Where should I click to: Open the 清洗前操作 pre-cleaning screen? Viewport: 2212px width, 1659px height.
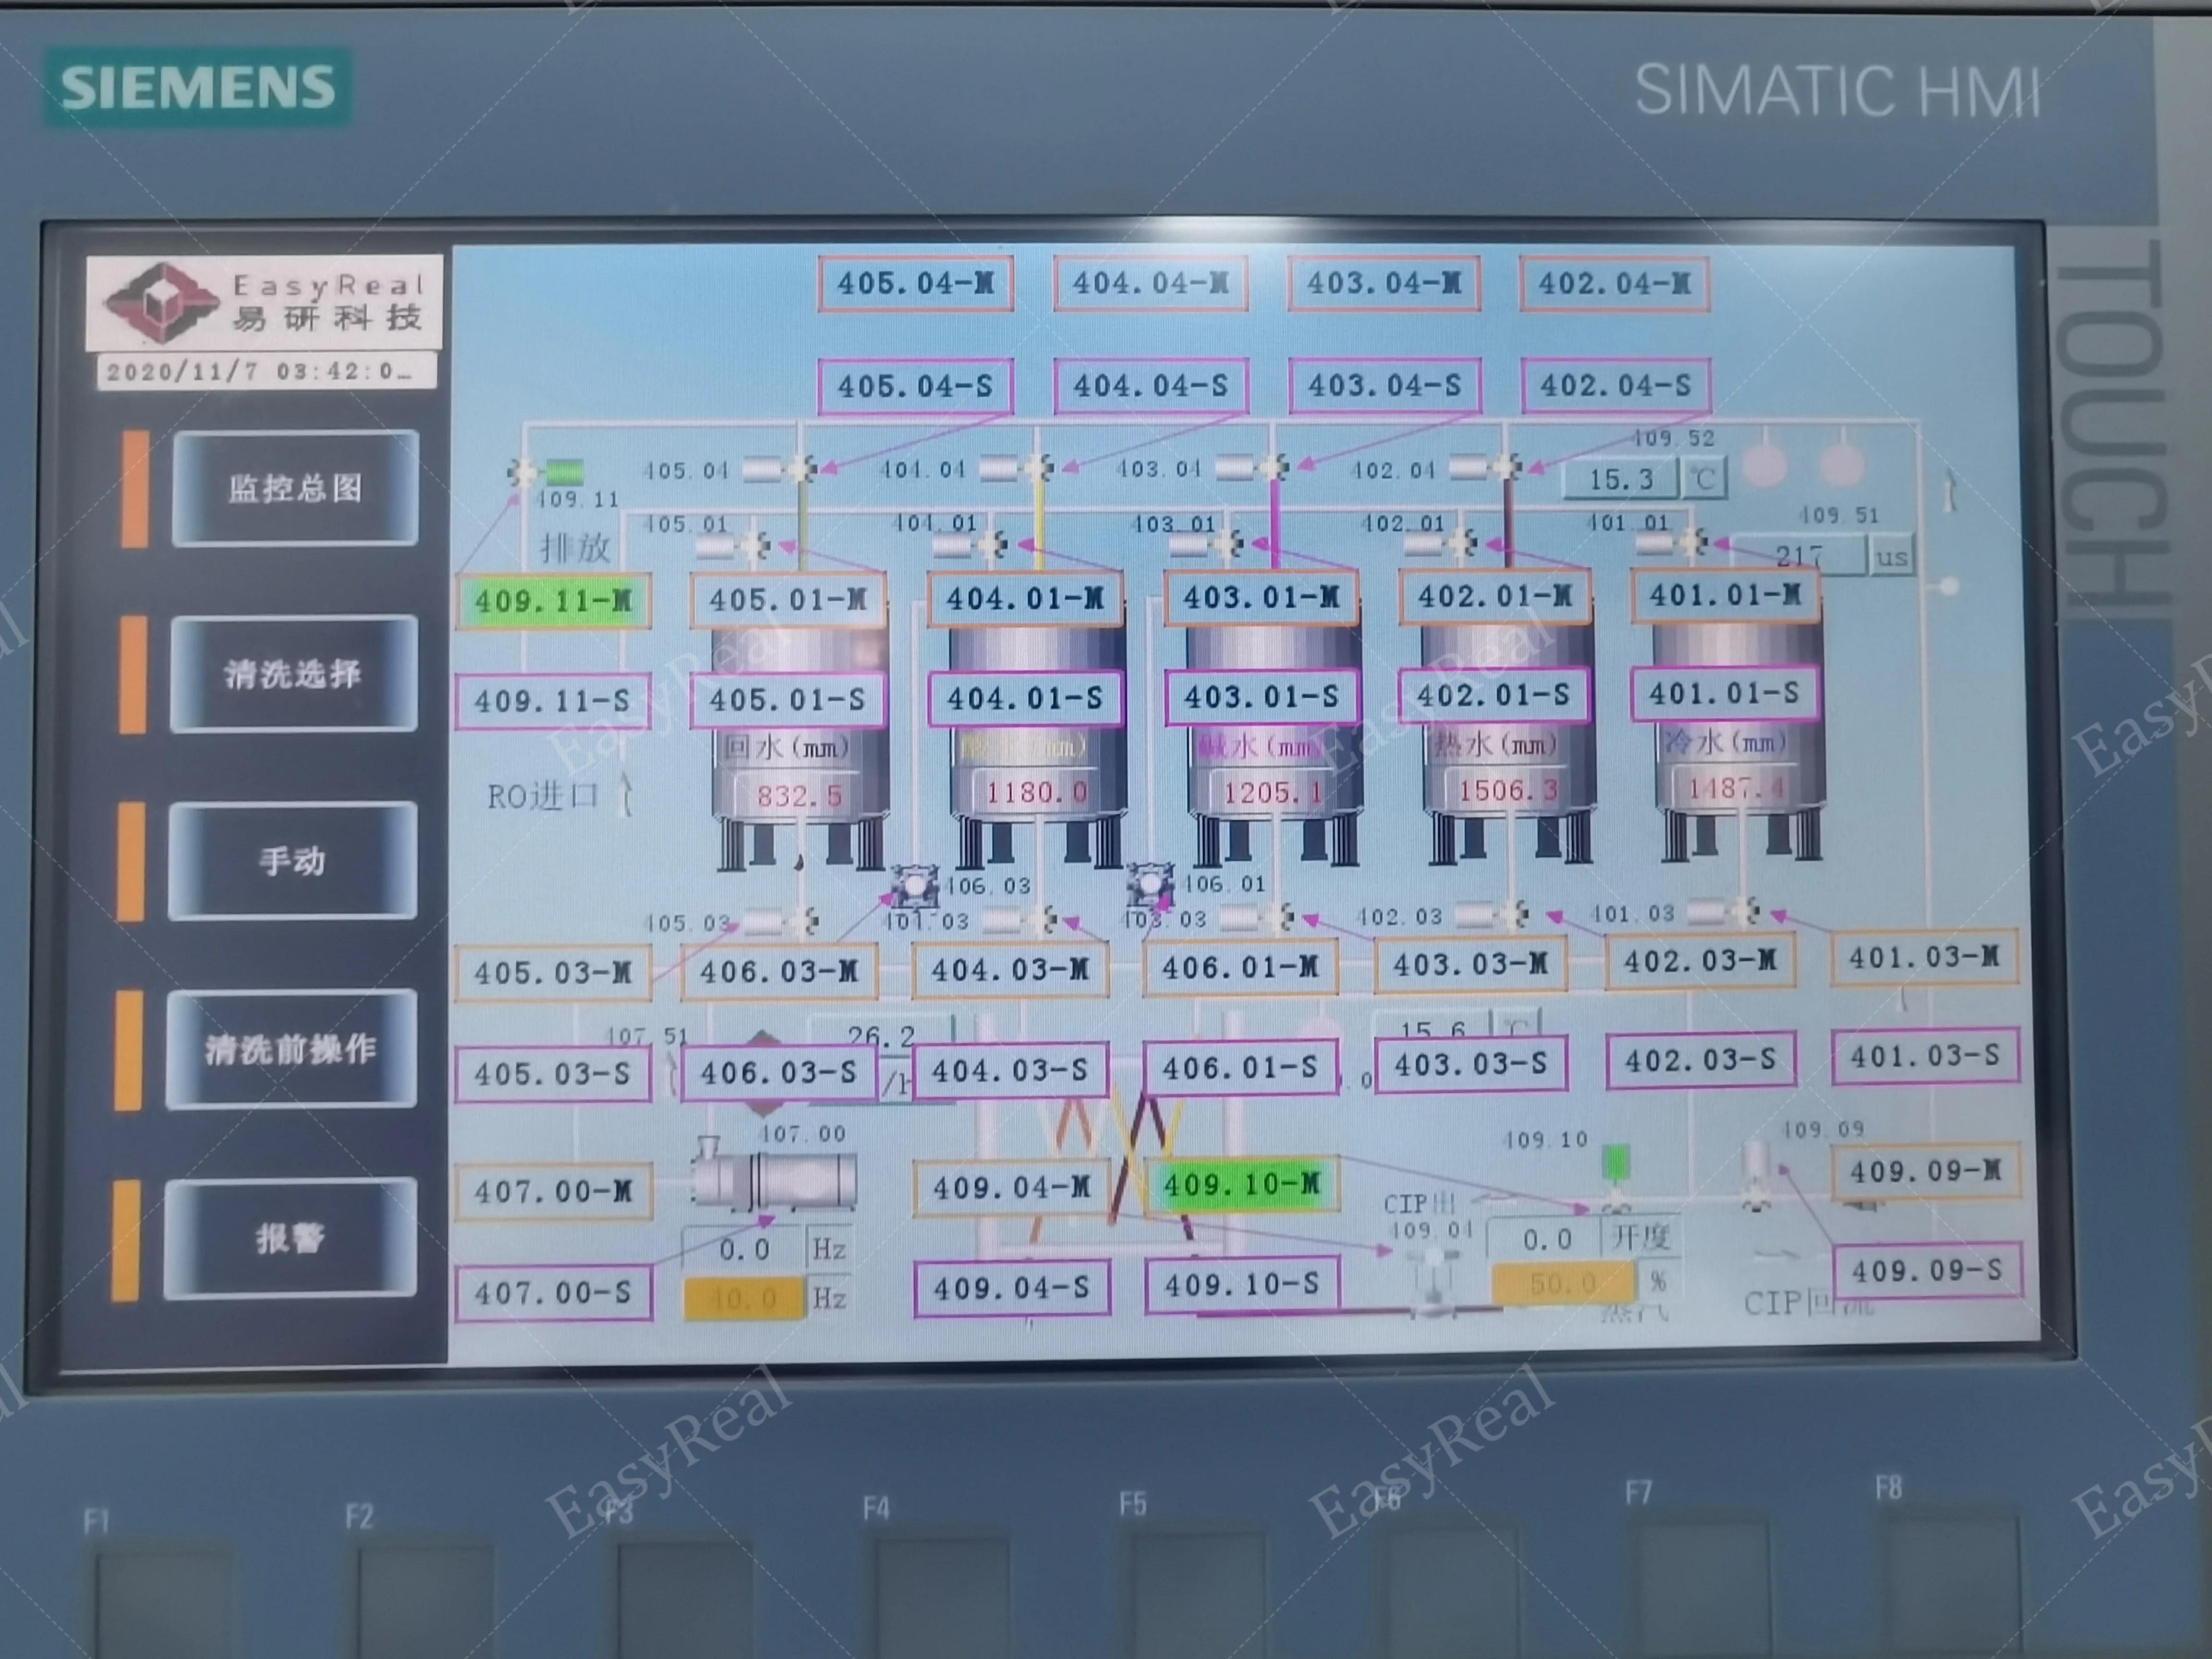[291, 1049]
